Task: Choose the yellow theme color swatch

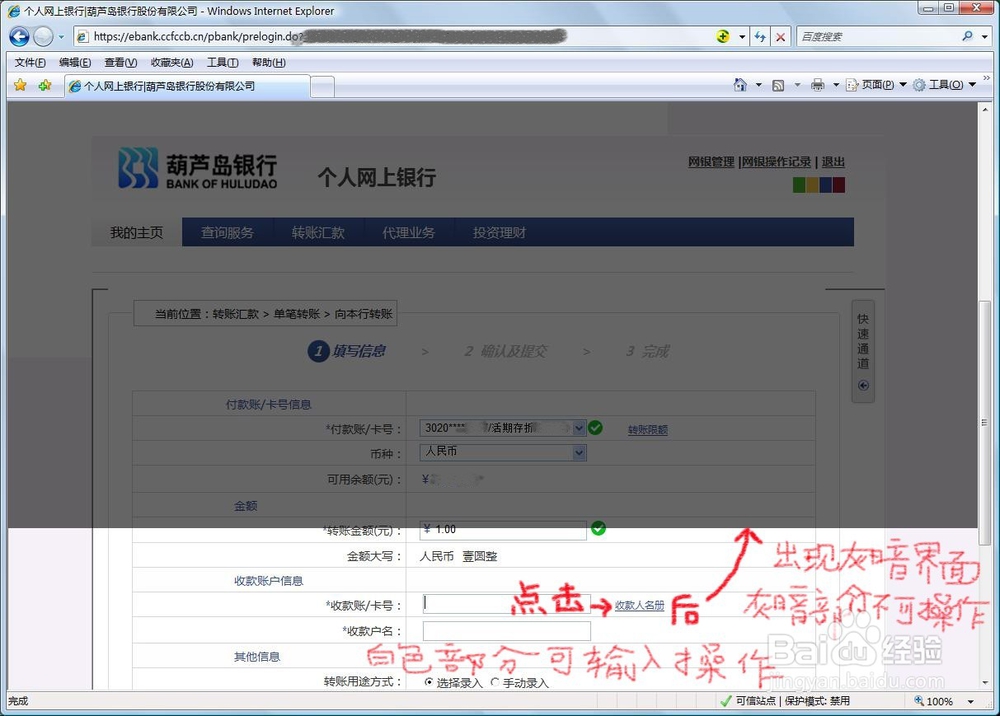Action: pos(812,185)
